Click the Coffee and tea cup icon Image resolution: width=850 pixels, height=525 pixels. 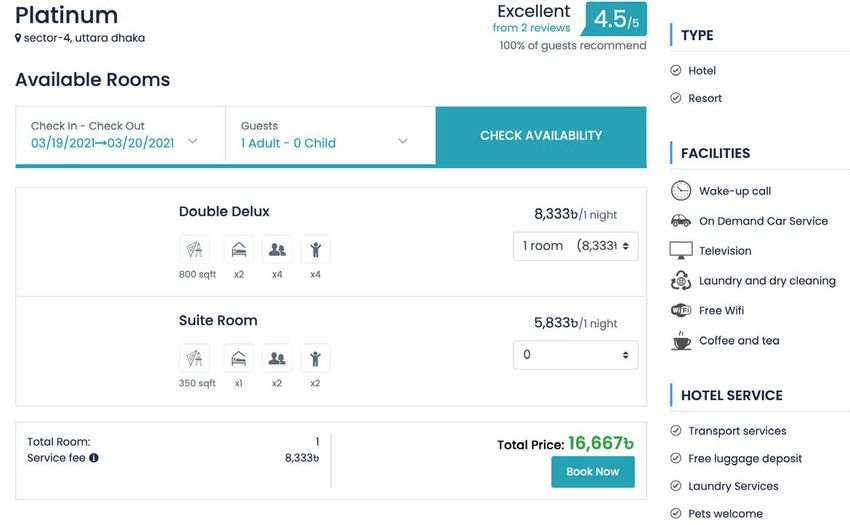[681, 341]
